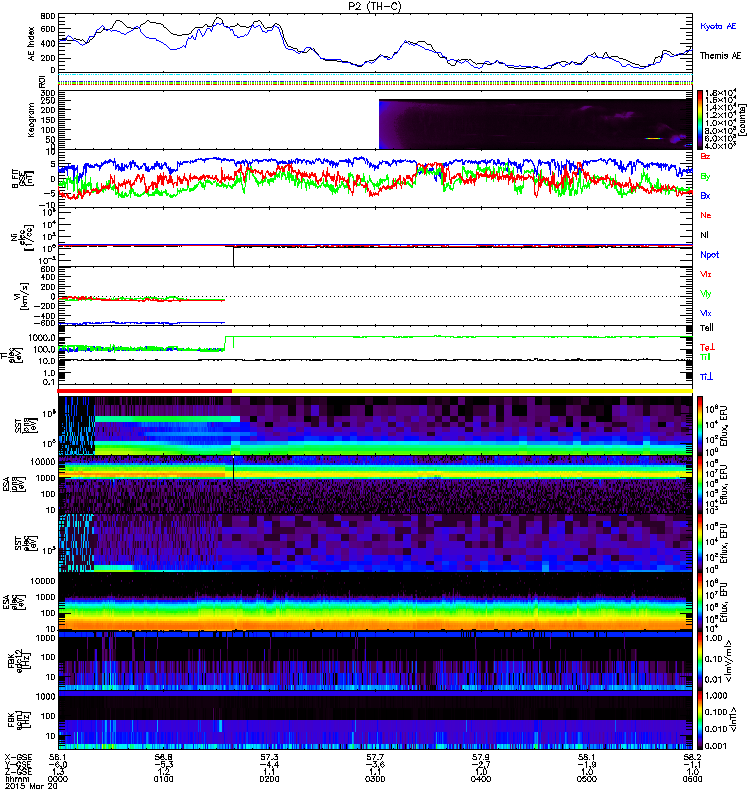Click the X-GSE row label

(x=18, y=758)
